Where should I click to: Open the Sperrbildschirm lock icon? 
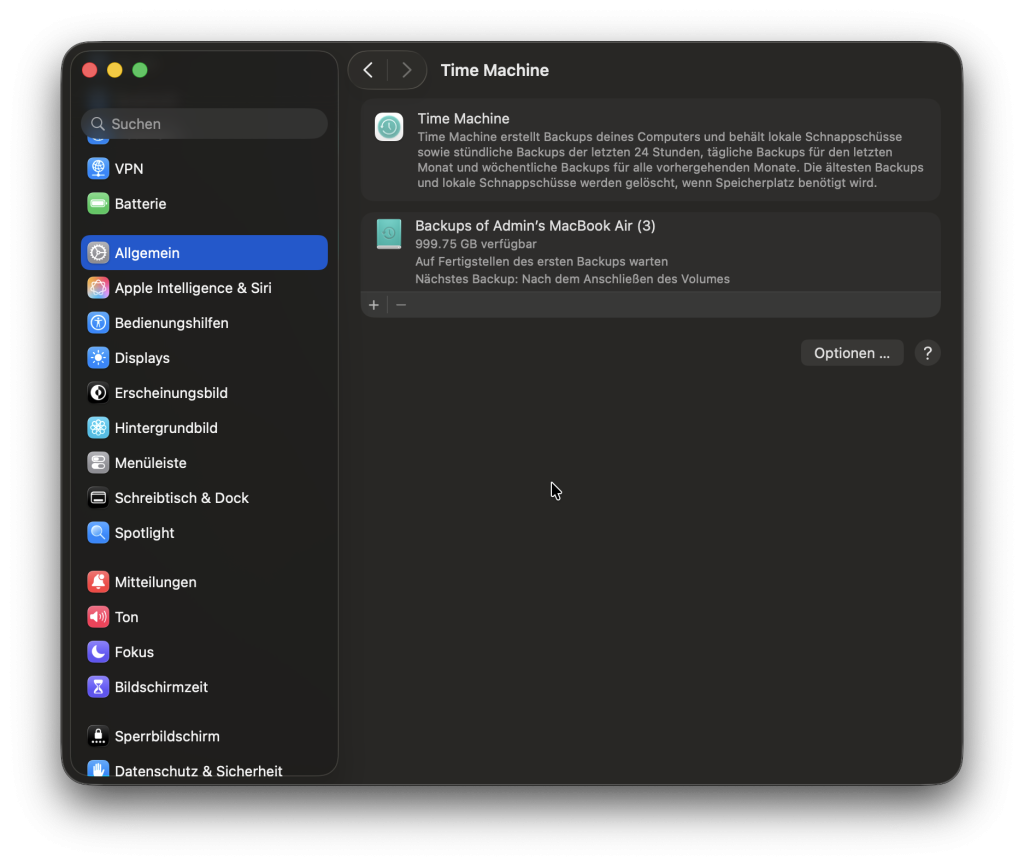point(98,736)
